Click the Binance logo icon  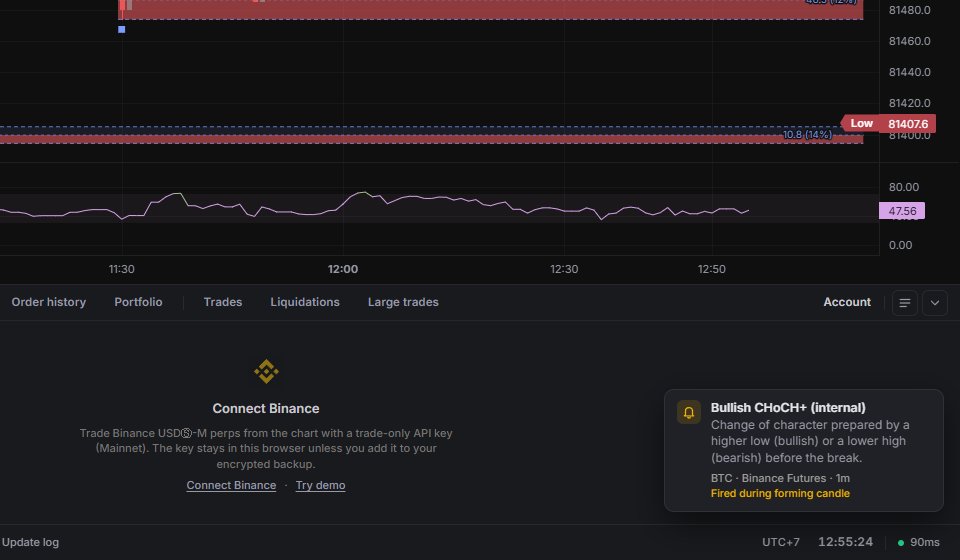(x=266, y=371)
